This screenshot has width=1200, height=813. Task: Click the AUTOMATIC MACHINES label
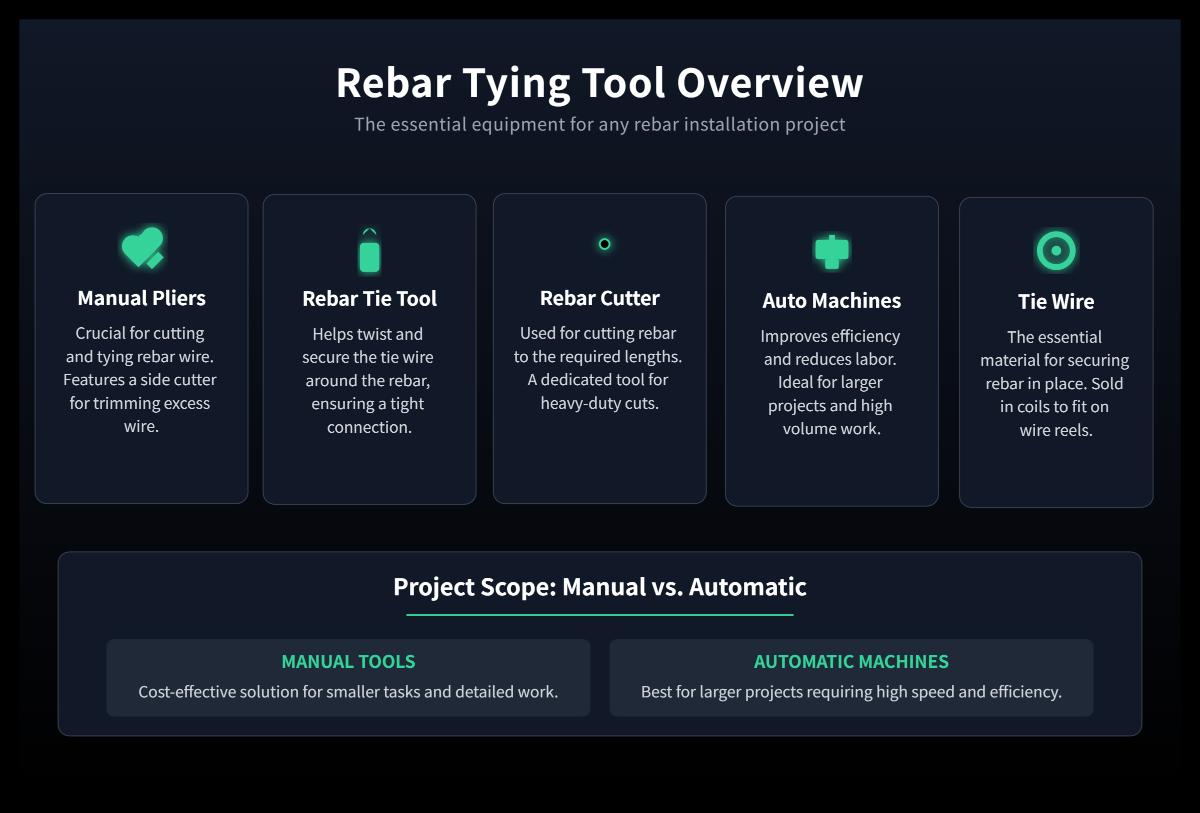tap(851, 661)
